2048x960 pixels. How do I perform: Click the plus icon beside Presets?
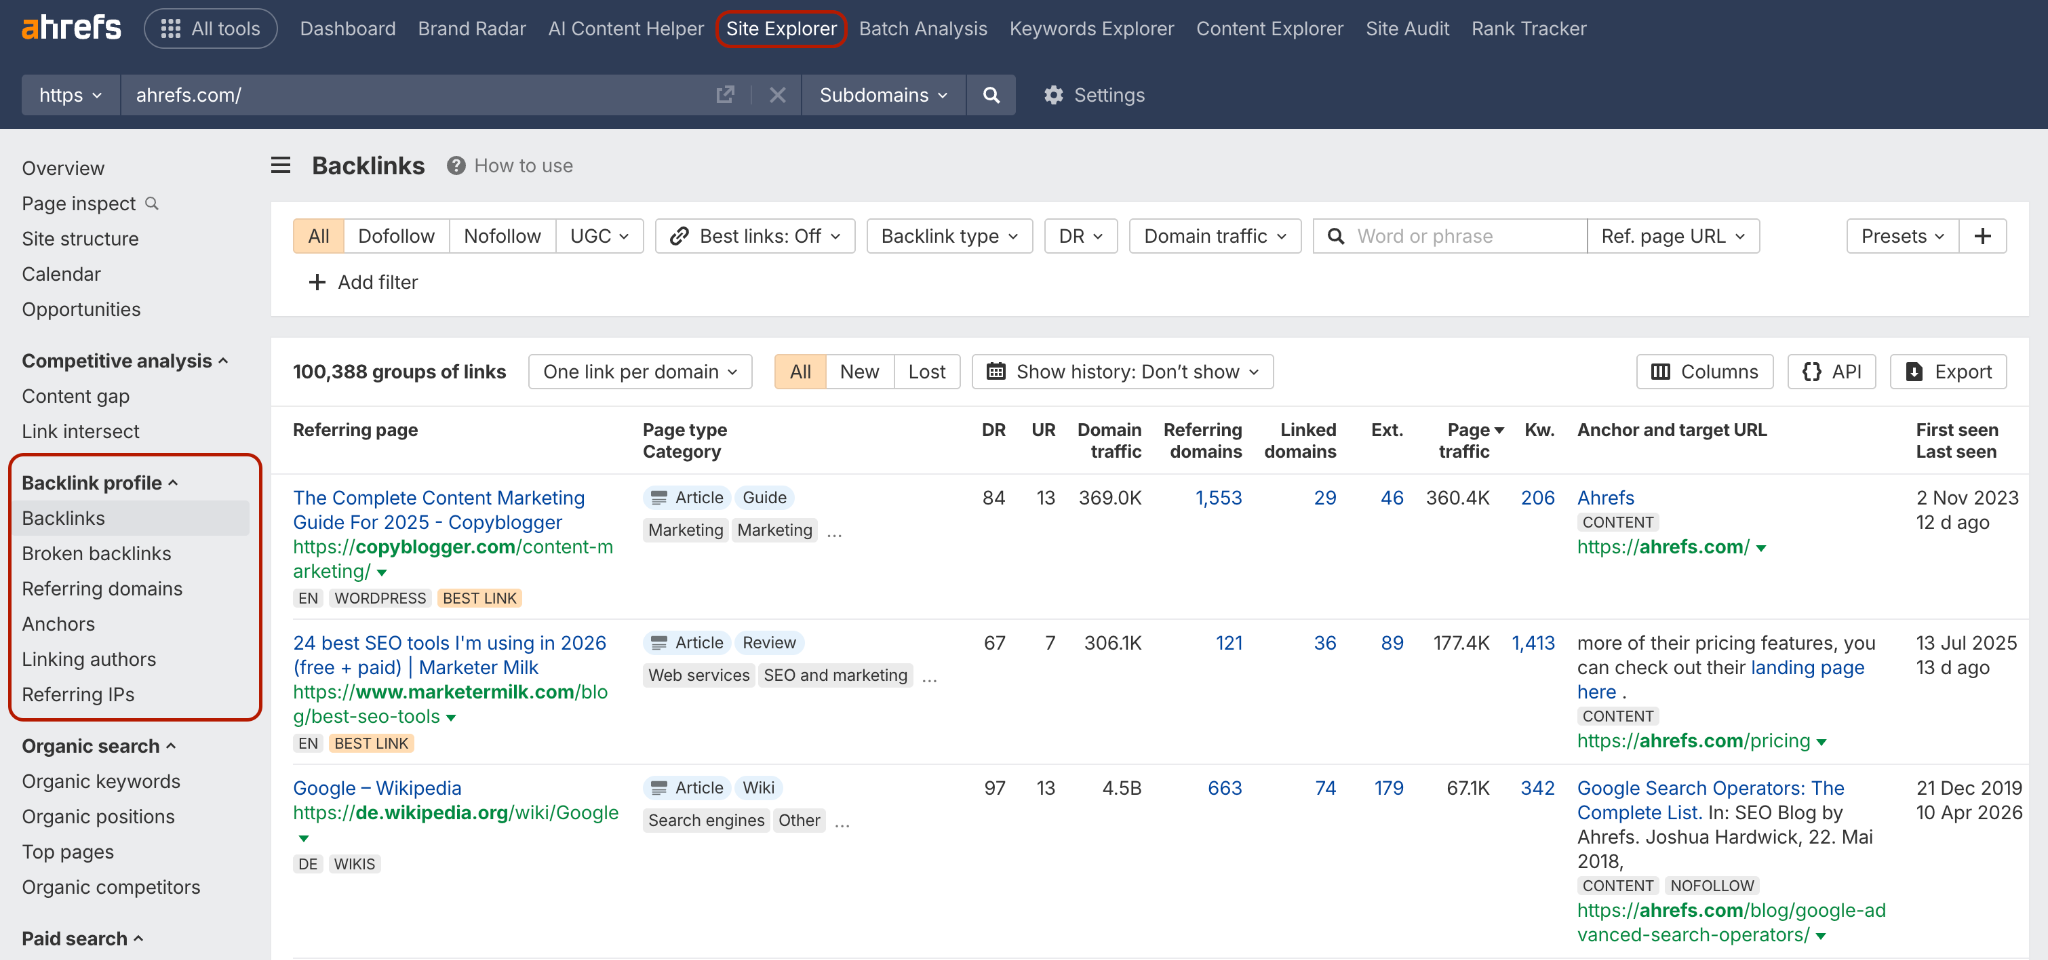pos(1983,236)
